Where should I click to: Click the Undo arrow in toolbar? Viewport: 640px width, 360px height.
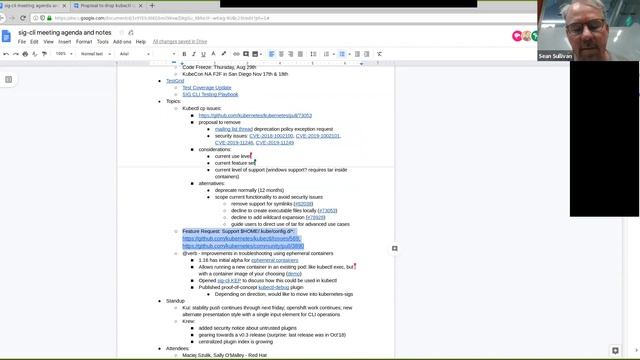[x=6, y=54]
